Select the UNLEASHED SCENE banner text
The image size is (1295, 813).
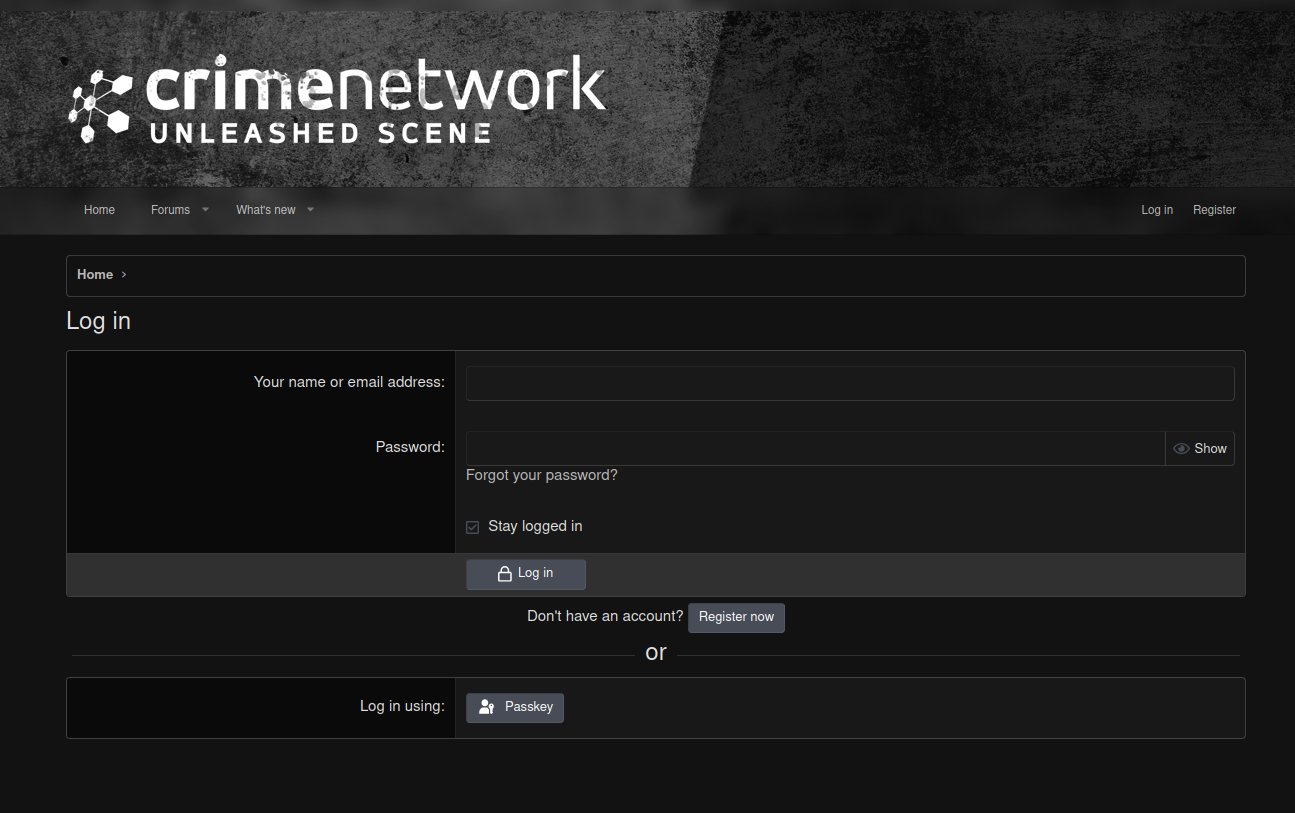point(320,133)
